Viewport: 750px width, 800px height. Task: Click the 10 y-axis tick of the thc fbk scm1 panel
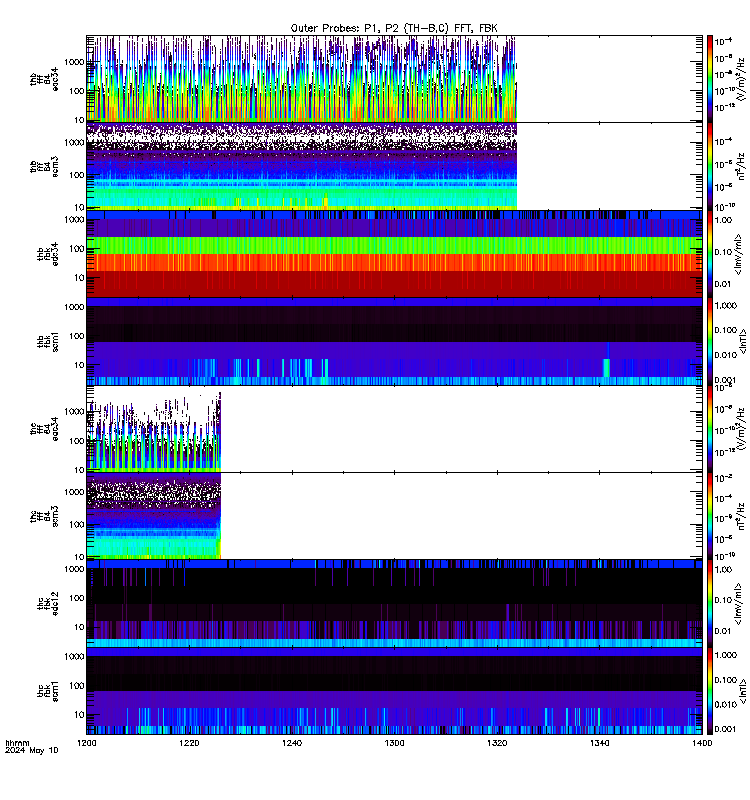tap(80, 714)
